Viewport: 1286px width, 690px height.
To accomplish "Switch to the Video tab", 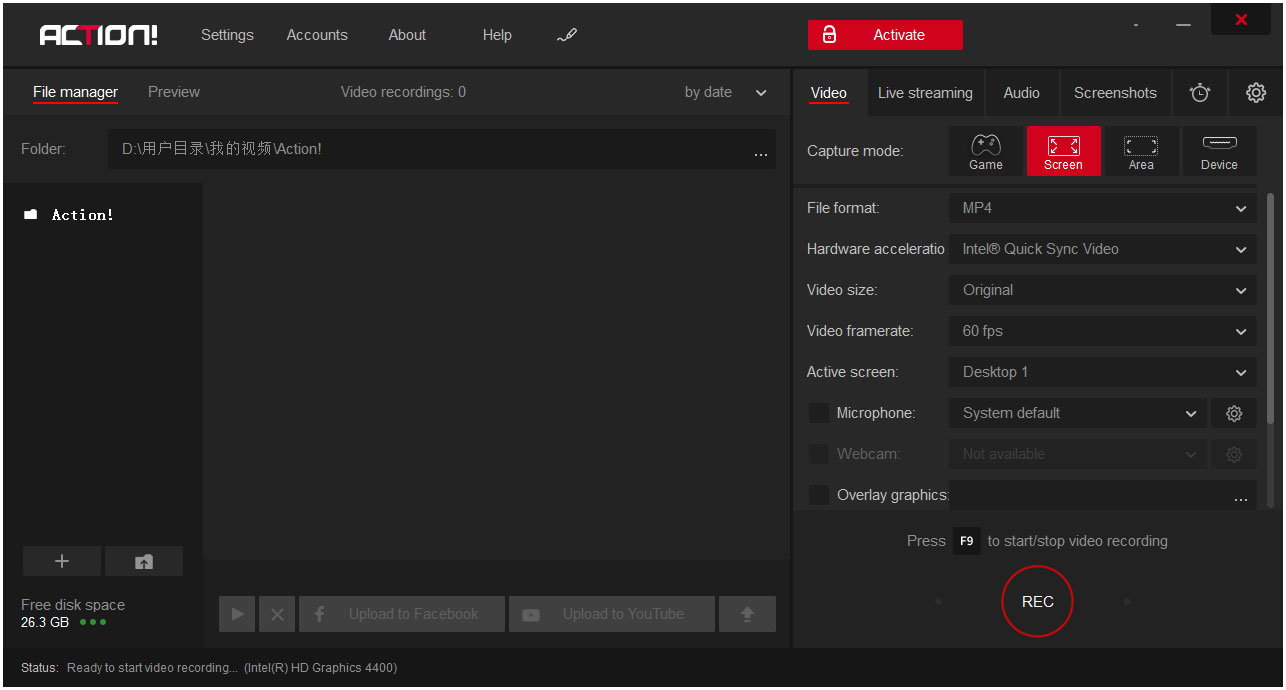I will pyautogui.click(x=829, y=93).
